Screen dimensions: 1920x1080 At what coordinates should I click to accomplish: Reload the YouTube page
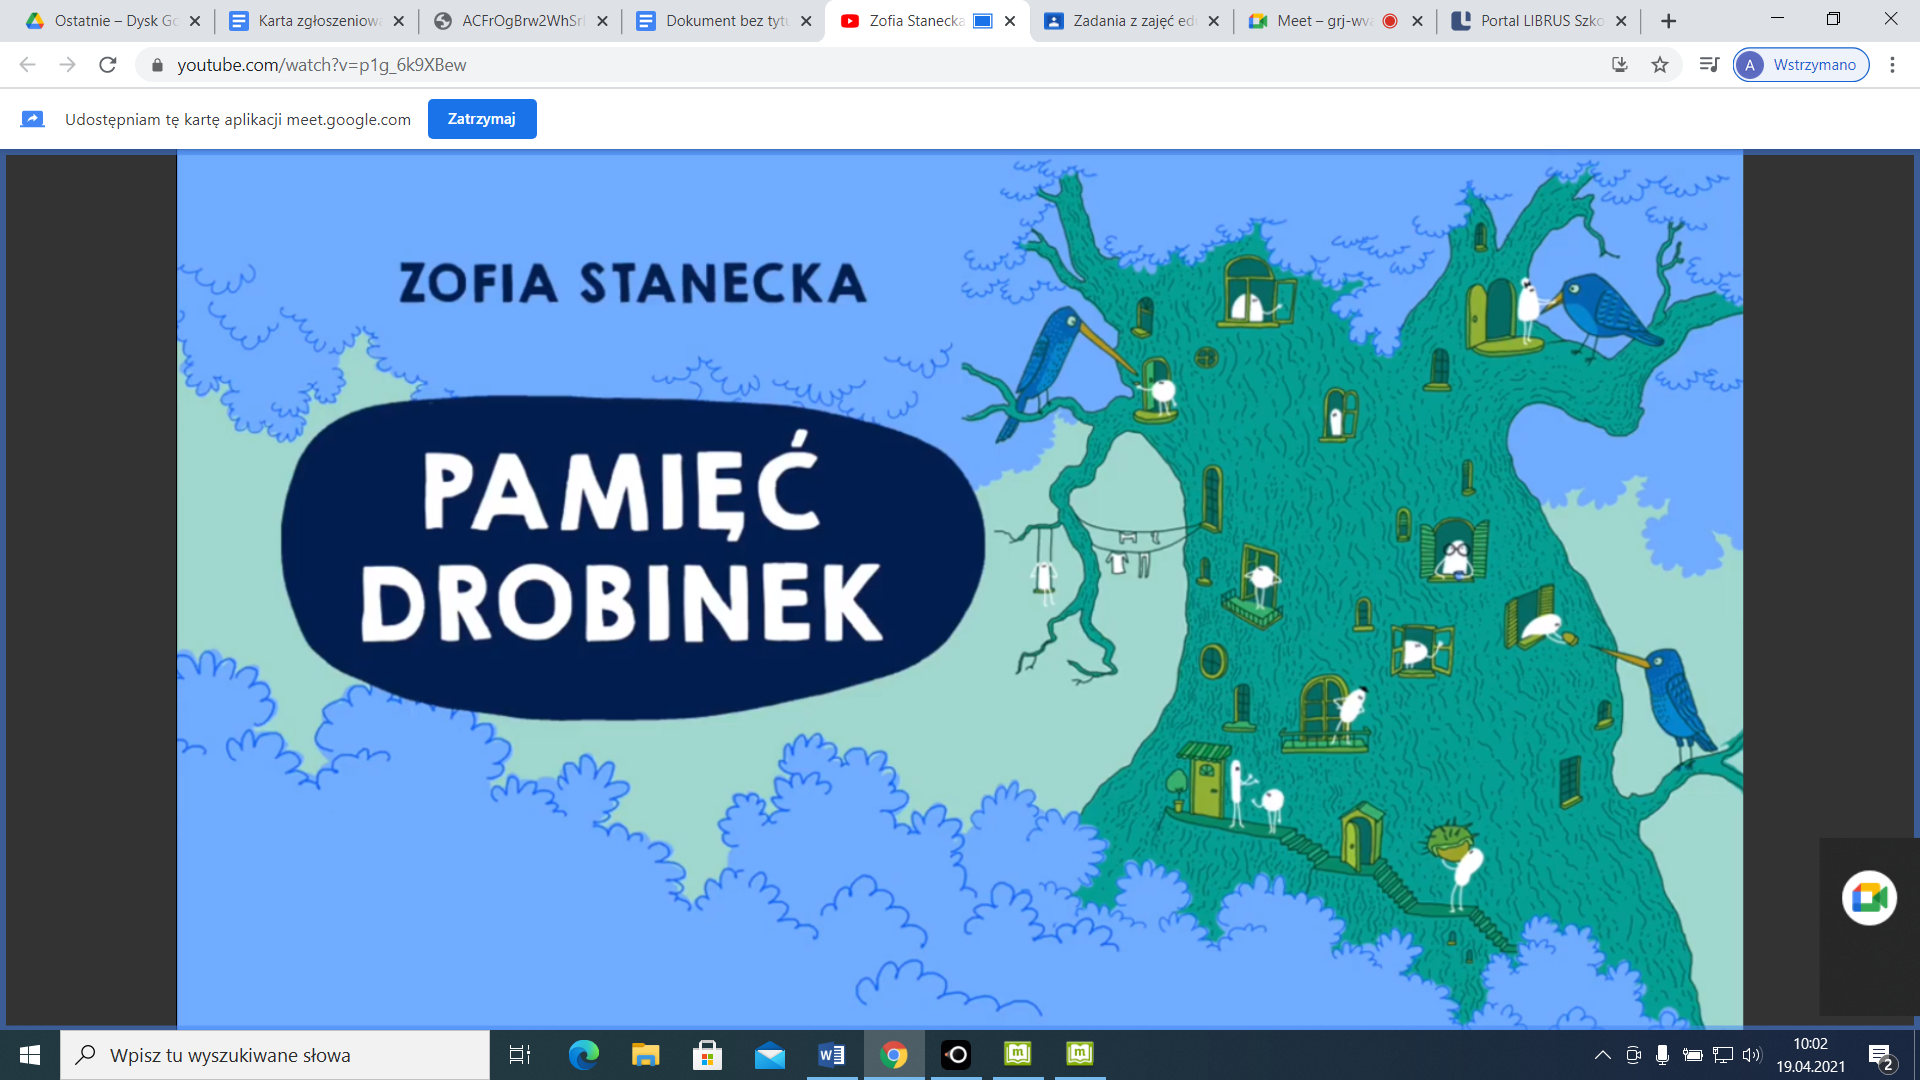click(108, 65)
